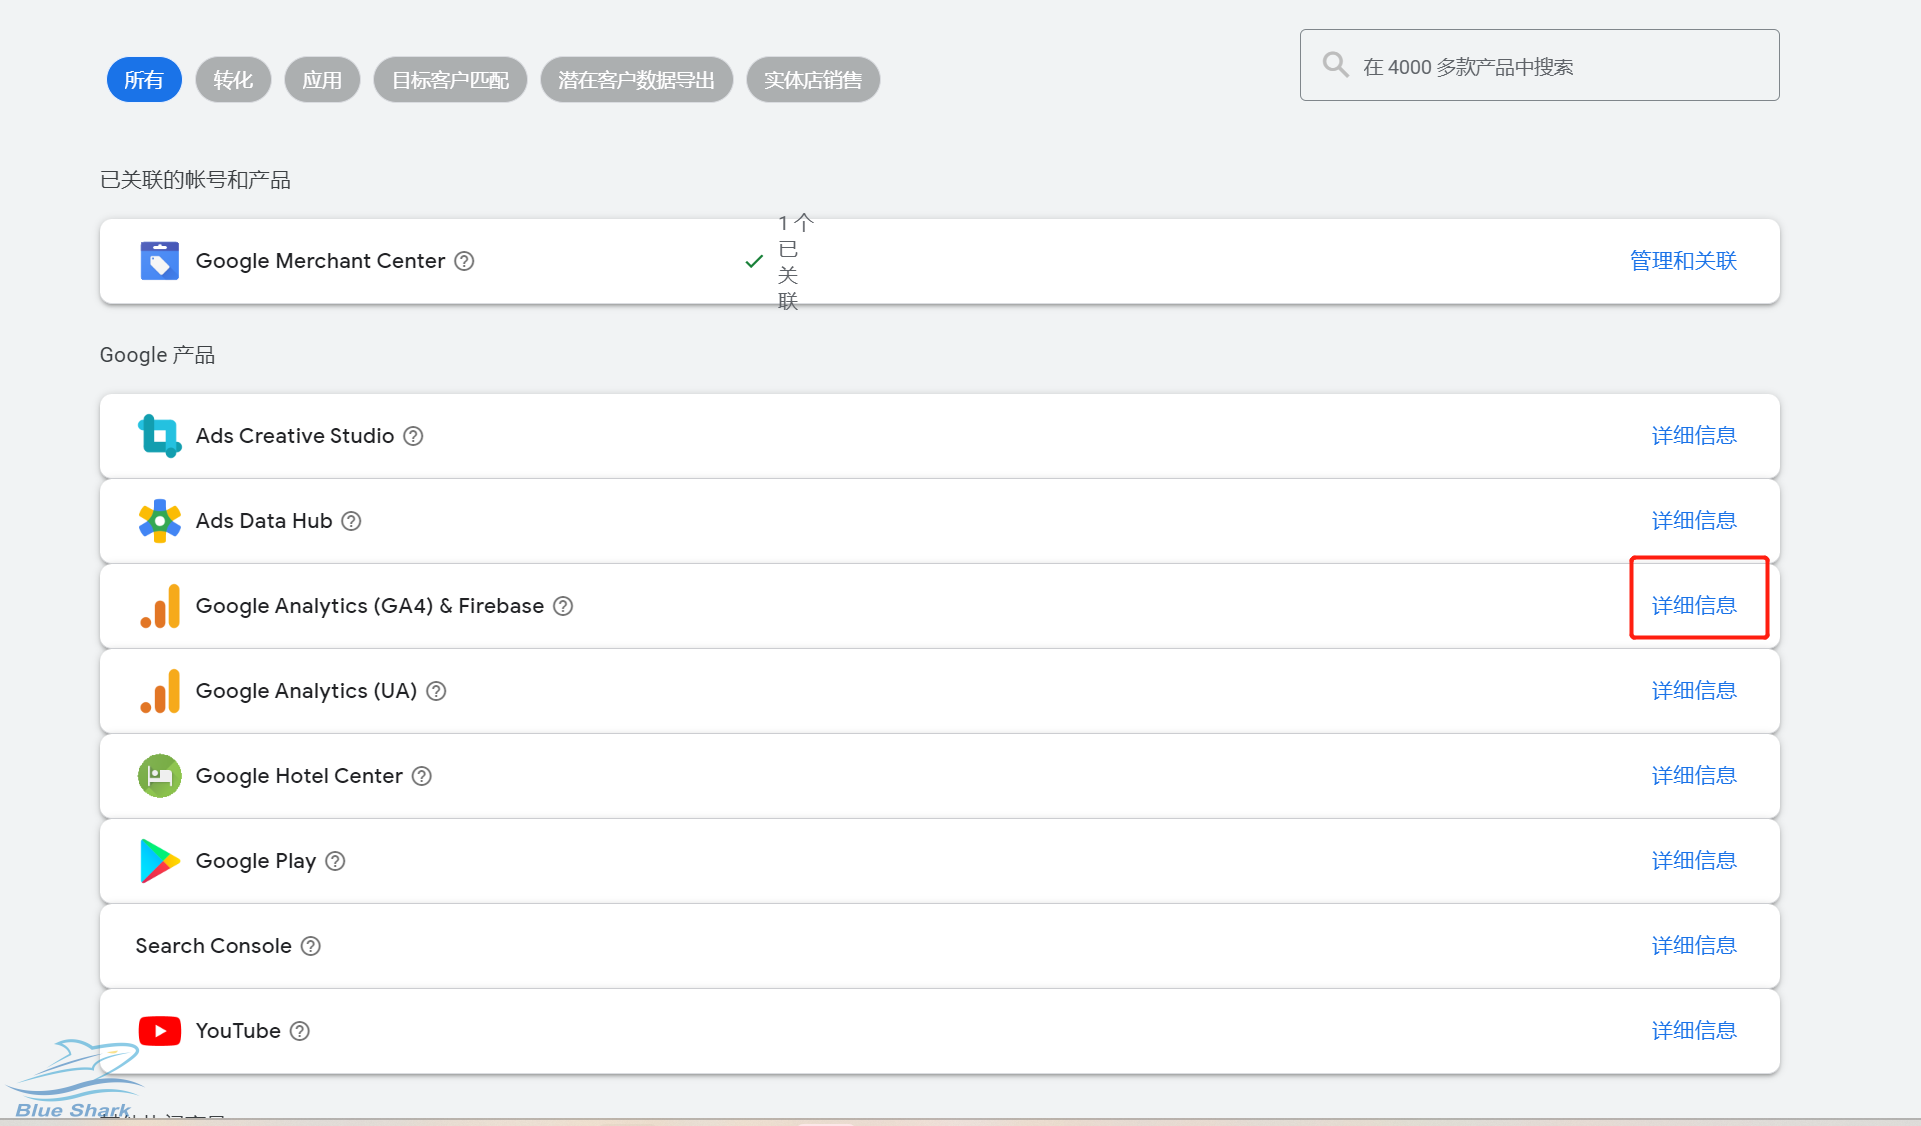Open help icon beside Google Hotel Center
This screenshot has height=1126, width=1921.
coord(422,776)
